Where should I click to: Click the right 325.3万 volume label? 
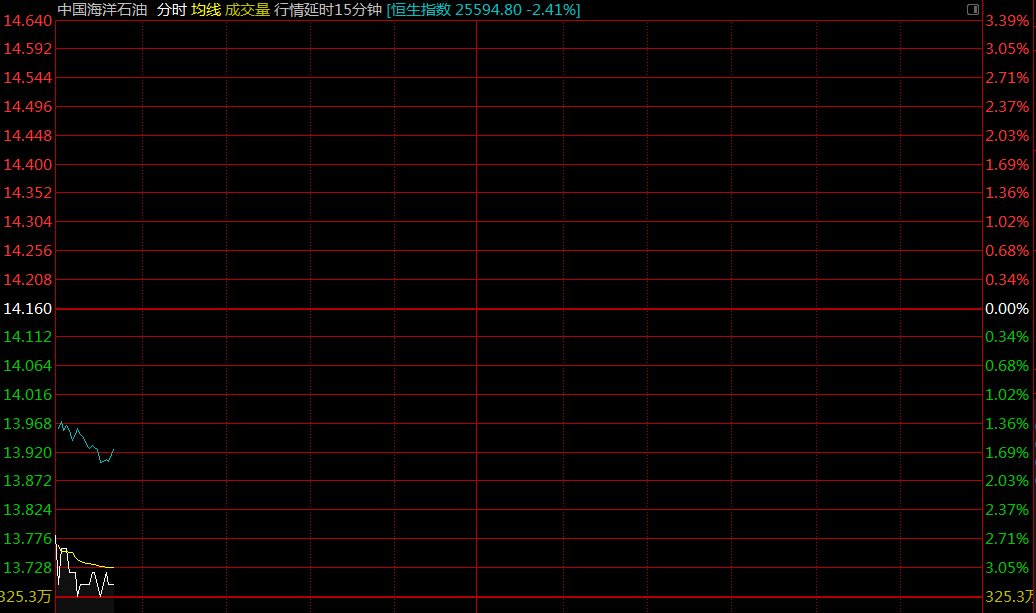coord(1009,597)
